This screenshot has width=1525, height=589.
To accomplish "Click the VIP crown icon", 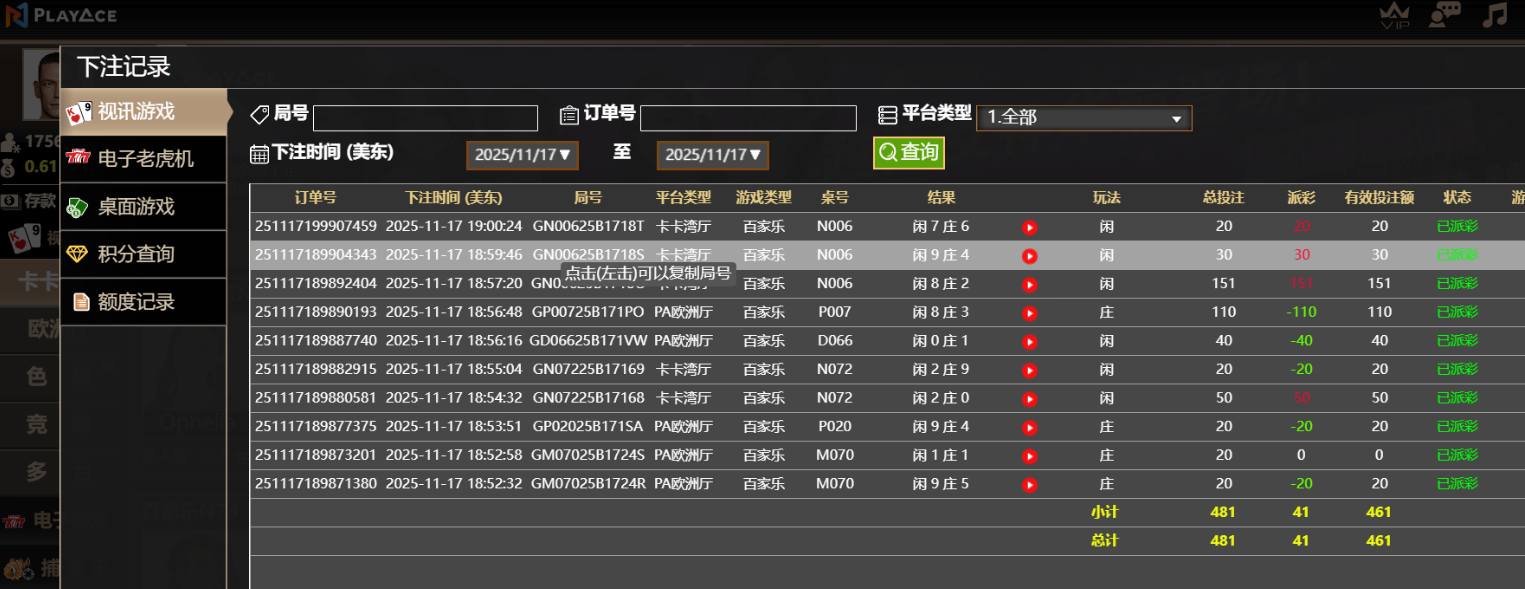I will tap(1392, 16).
